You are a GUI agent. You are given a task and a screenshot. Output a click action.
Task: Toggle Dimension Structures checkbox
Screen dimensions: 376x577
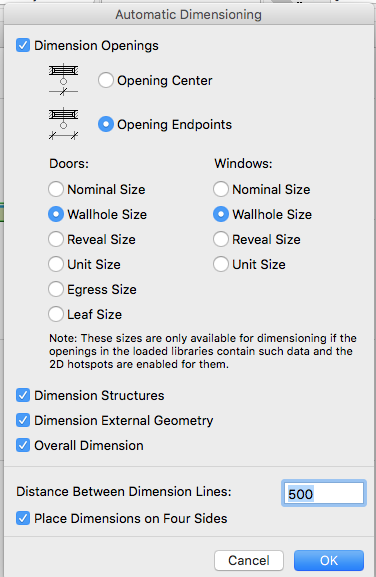pyautogui.click(x=23, y=395)
